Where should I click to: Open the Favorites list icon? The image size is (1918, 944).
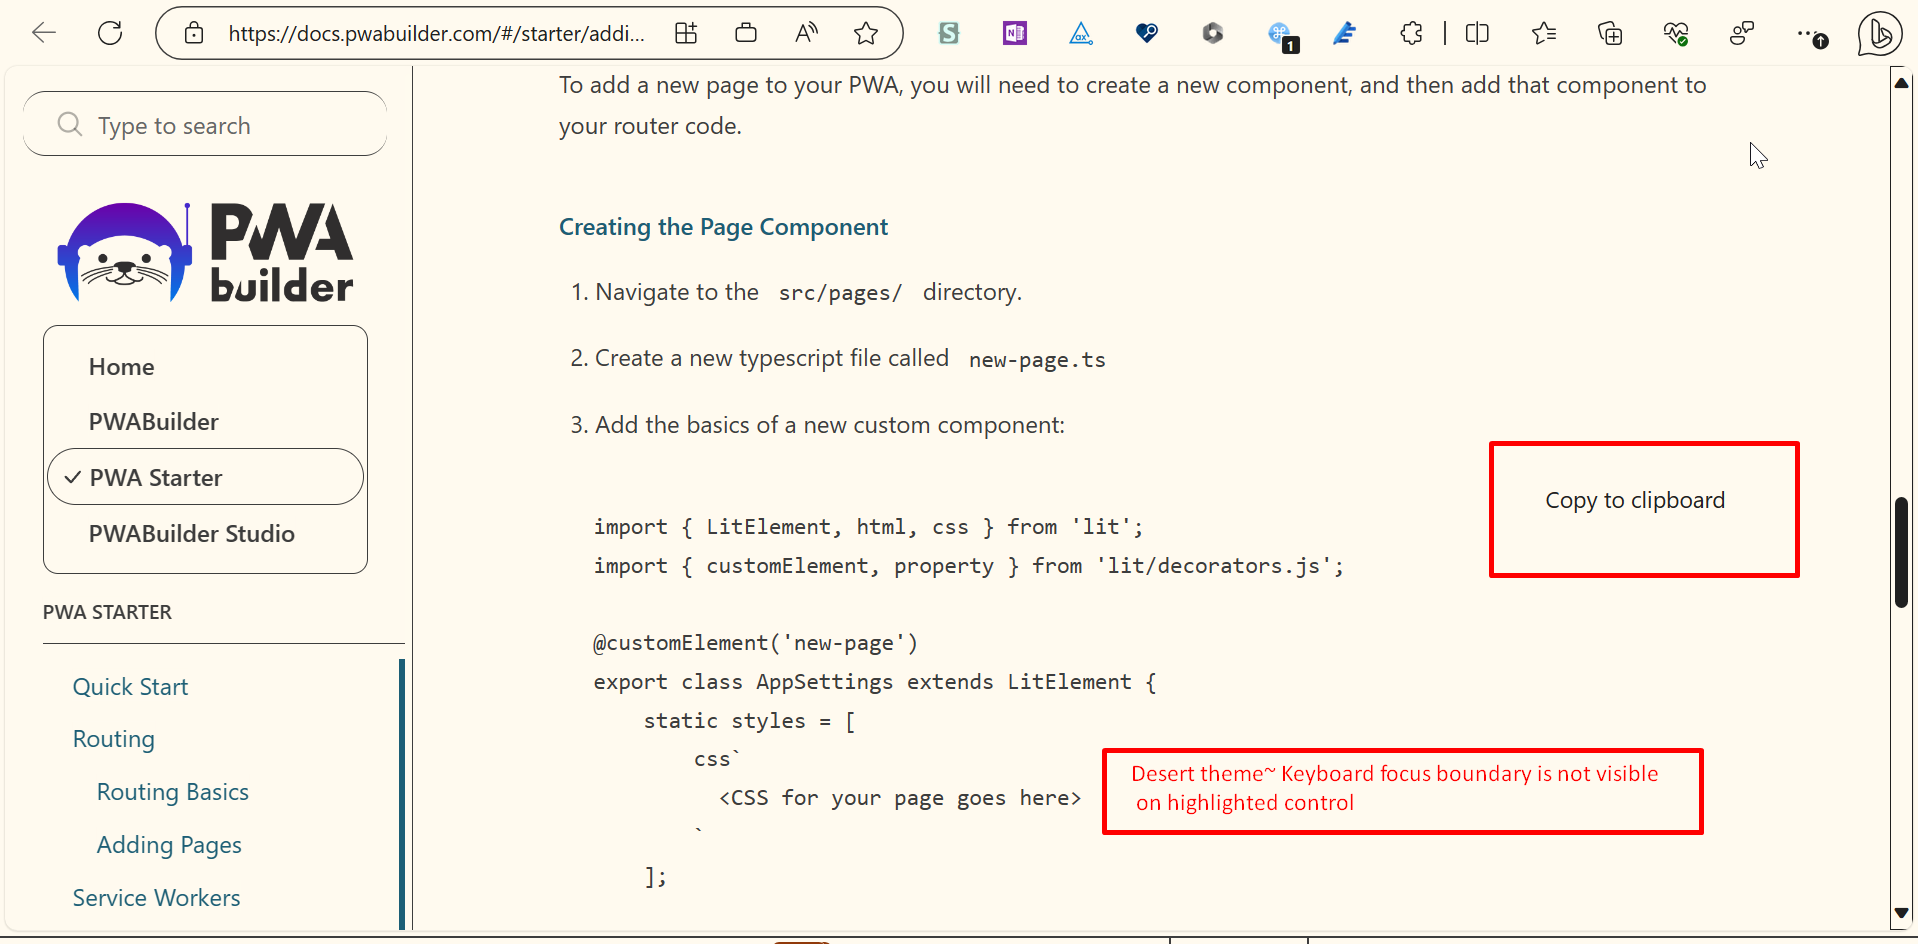1543,33
